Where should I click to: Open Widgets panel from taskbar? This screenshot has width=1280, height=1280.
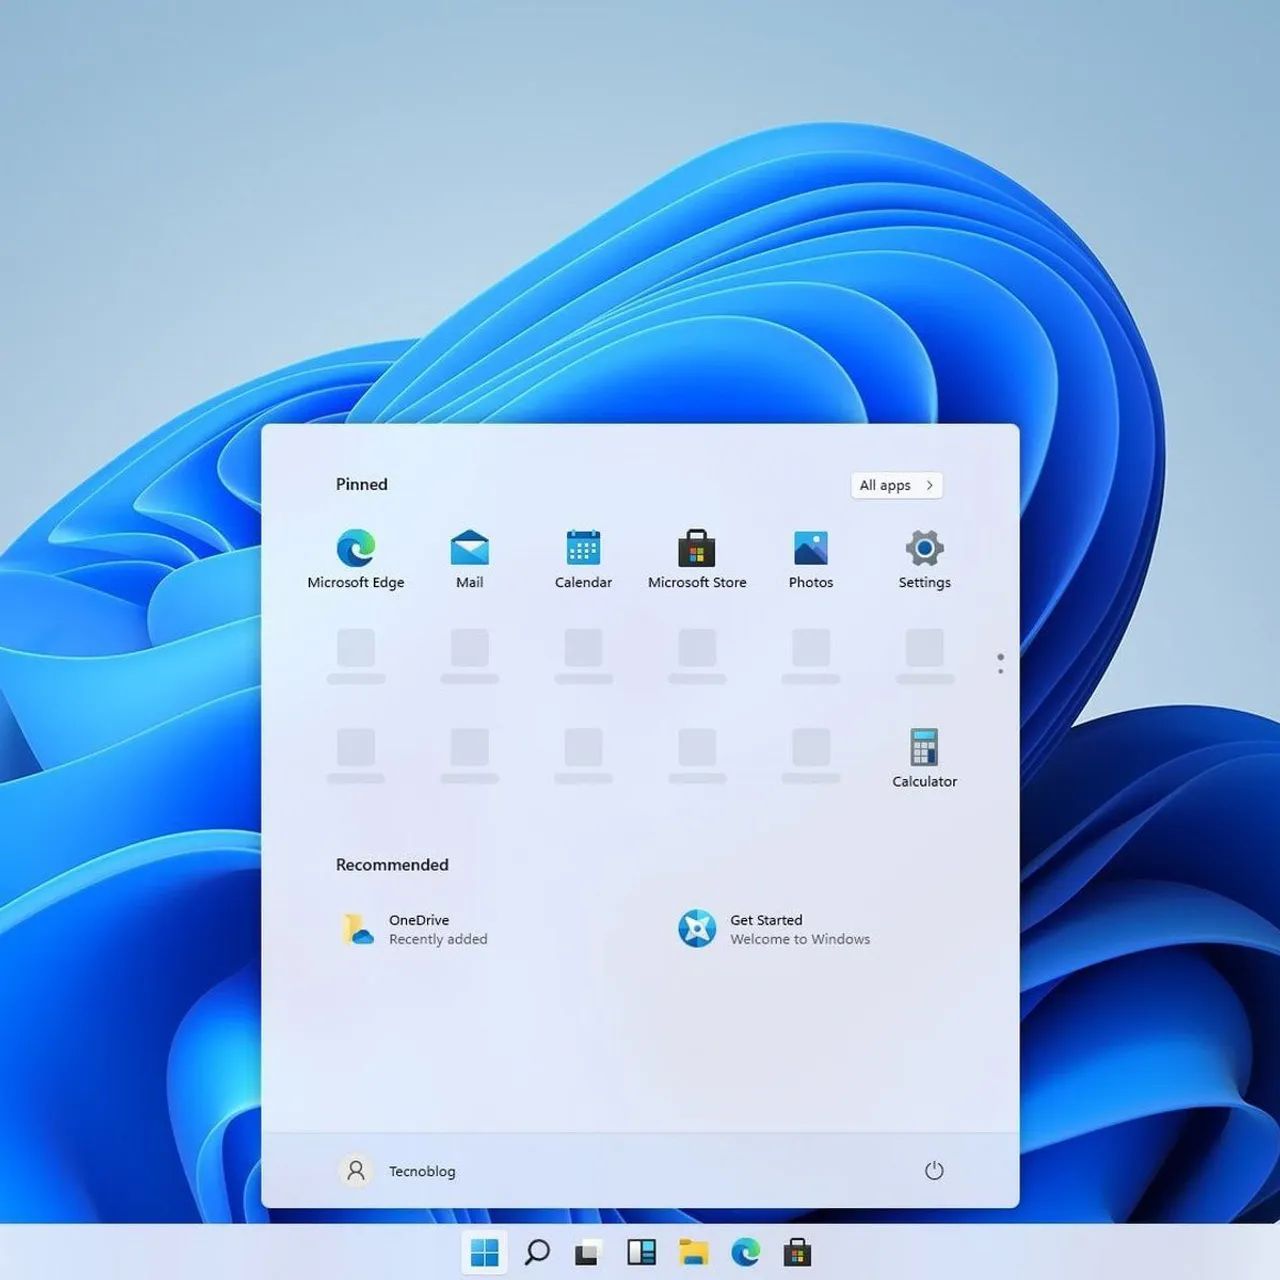click(x=641, y=1252)
